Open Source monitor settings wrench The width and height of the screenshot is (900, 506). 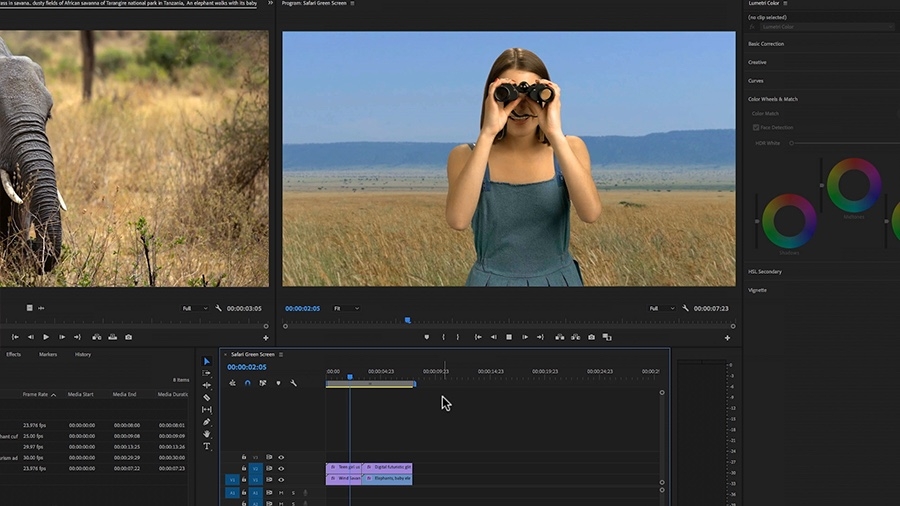219,308
